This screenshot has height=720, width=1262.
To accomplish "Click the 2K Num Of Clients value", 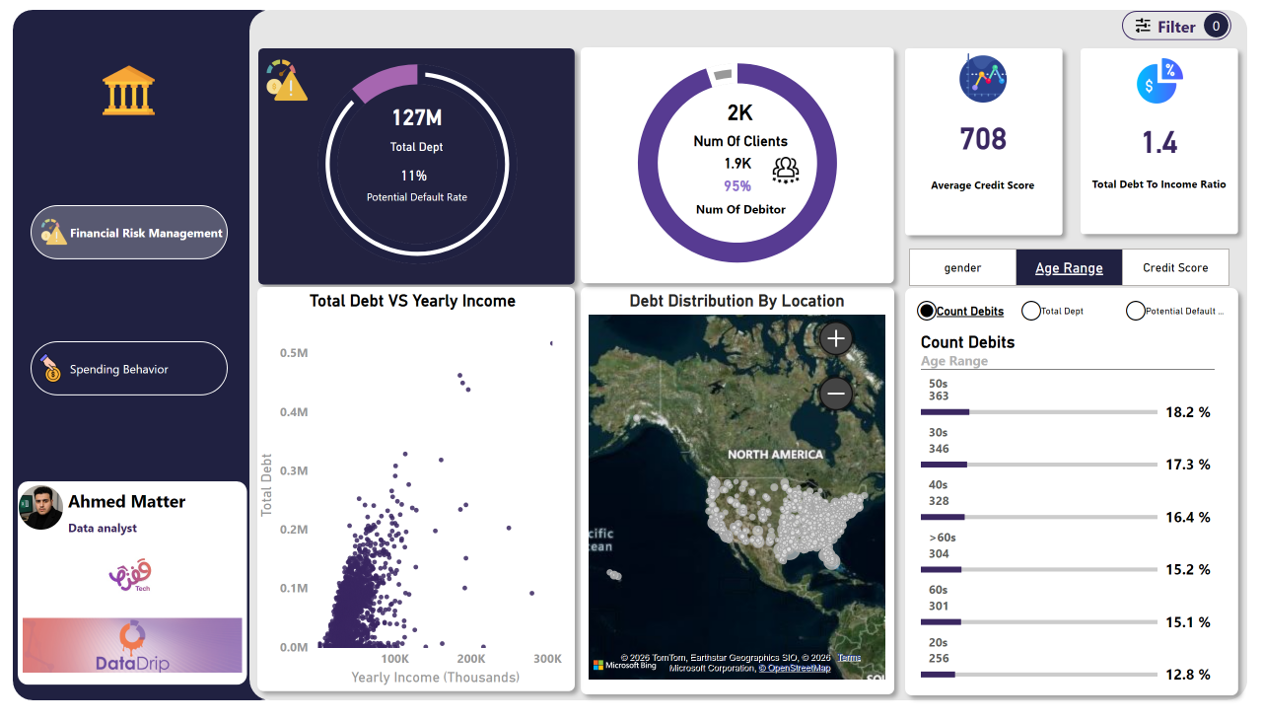I will 739,113.
